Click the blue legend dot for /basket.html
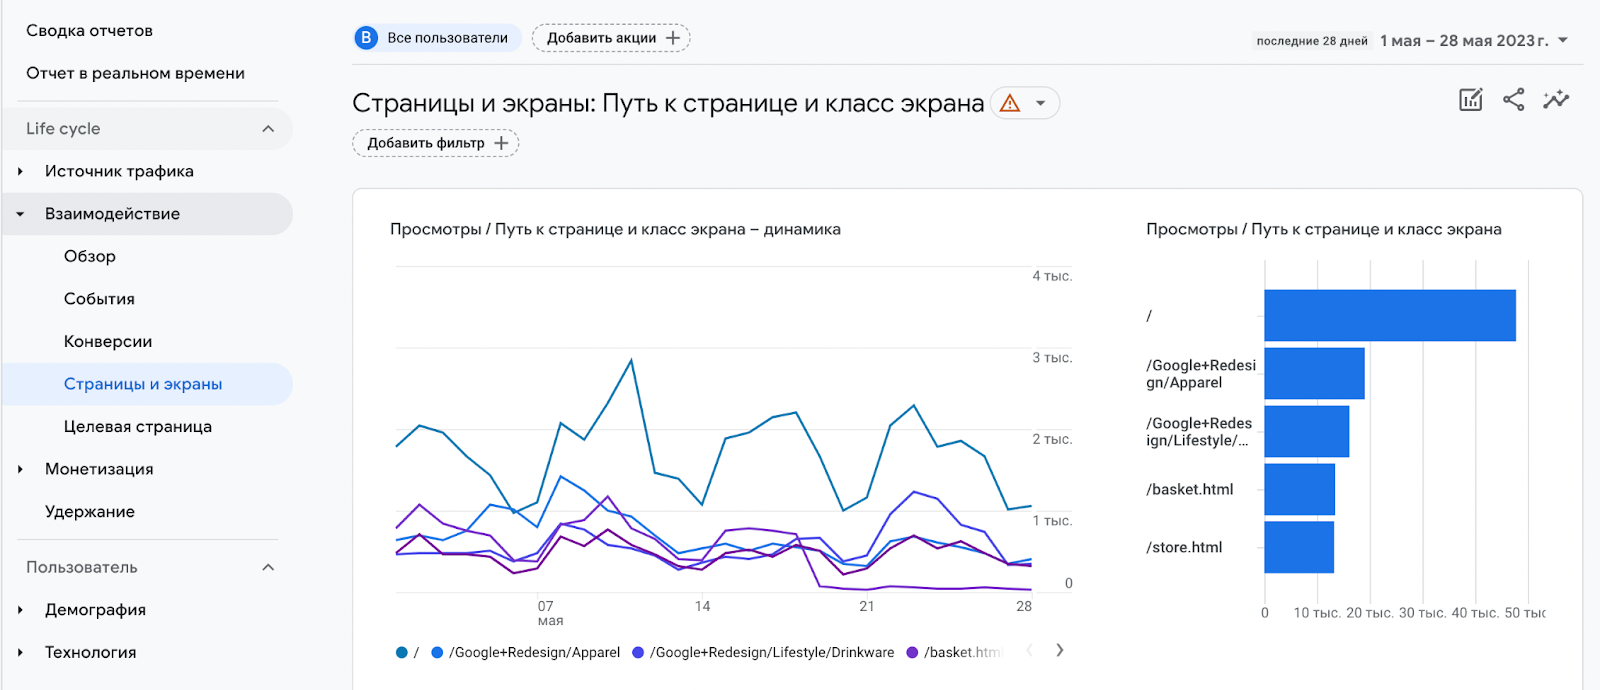 (x=911, y=652)
